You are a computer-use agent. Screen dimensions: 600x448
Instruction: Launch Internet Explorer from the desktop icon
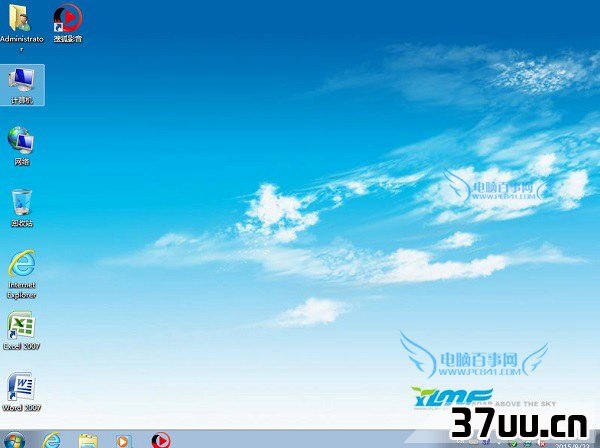(22, 274)
